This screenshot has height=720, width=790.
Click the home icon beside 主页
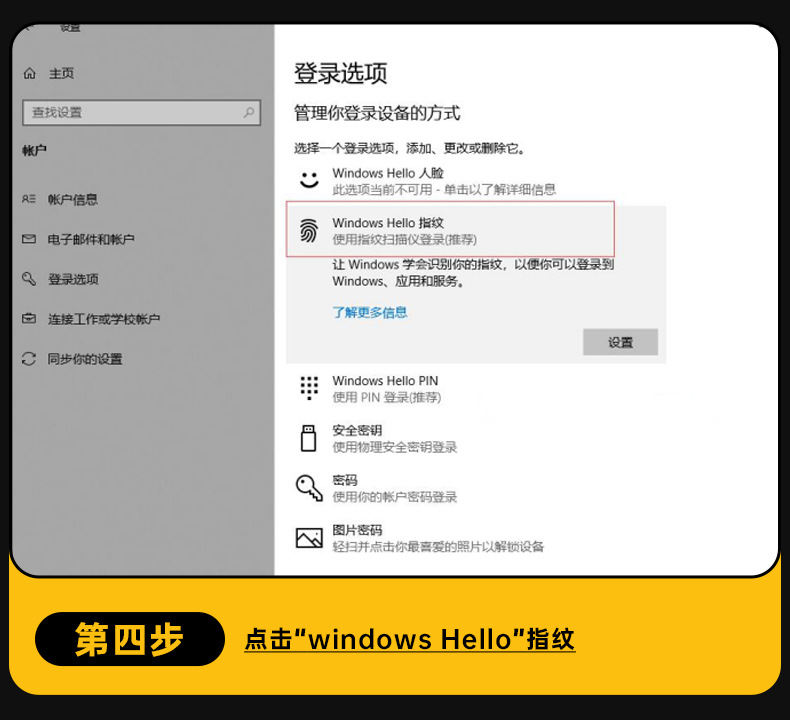pyautogui.click(x=30, y=74)
